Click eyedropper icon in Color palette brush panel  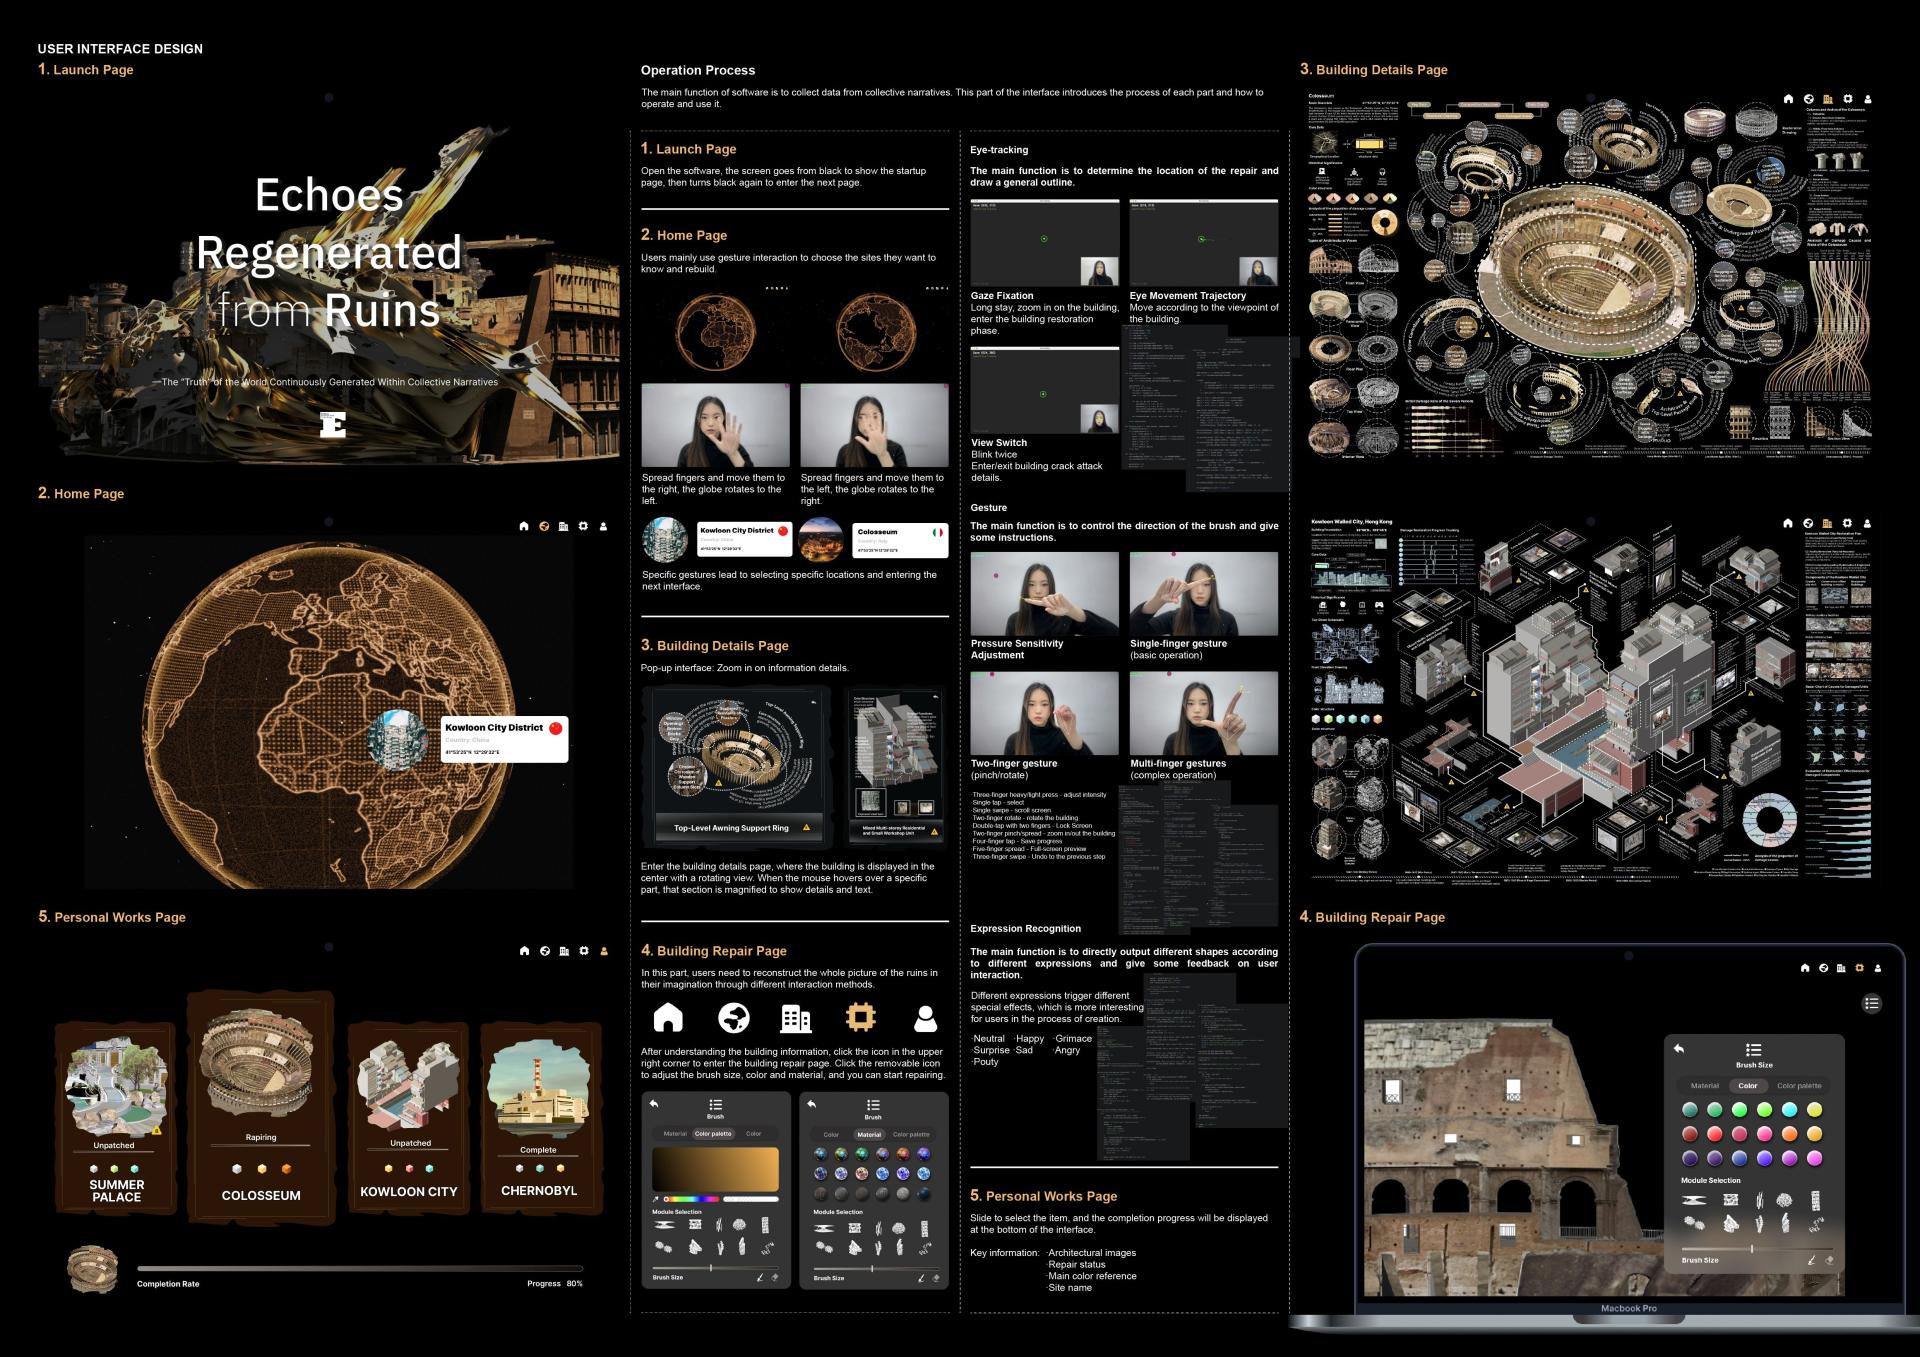tap(656, 1199)
